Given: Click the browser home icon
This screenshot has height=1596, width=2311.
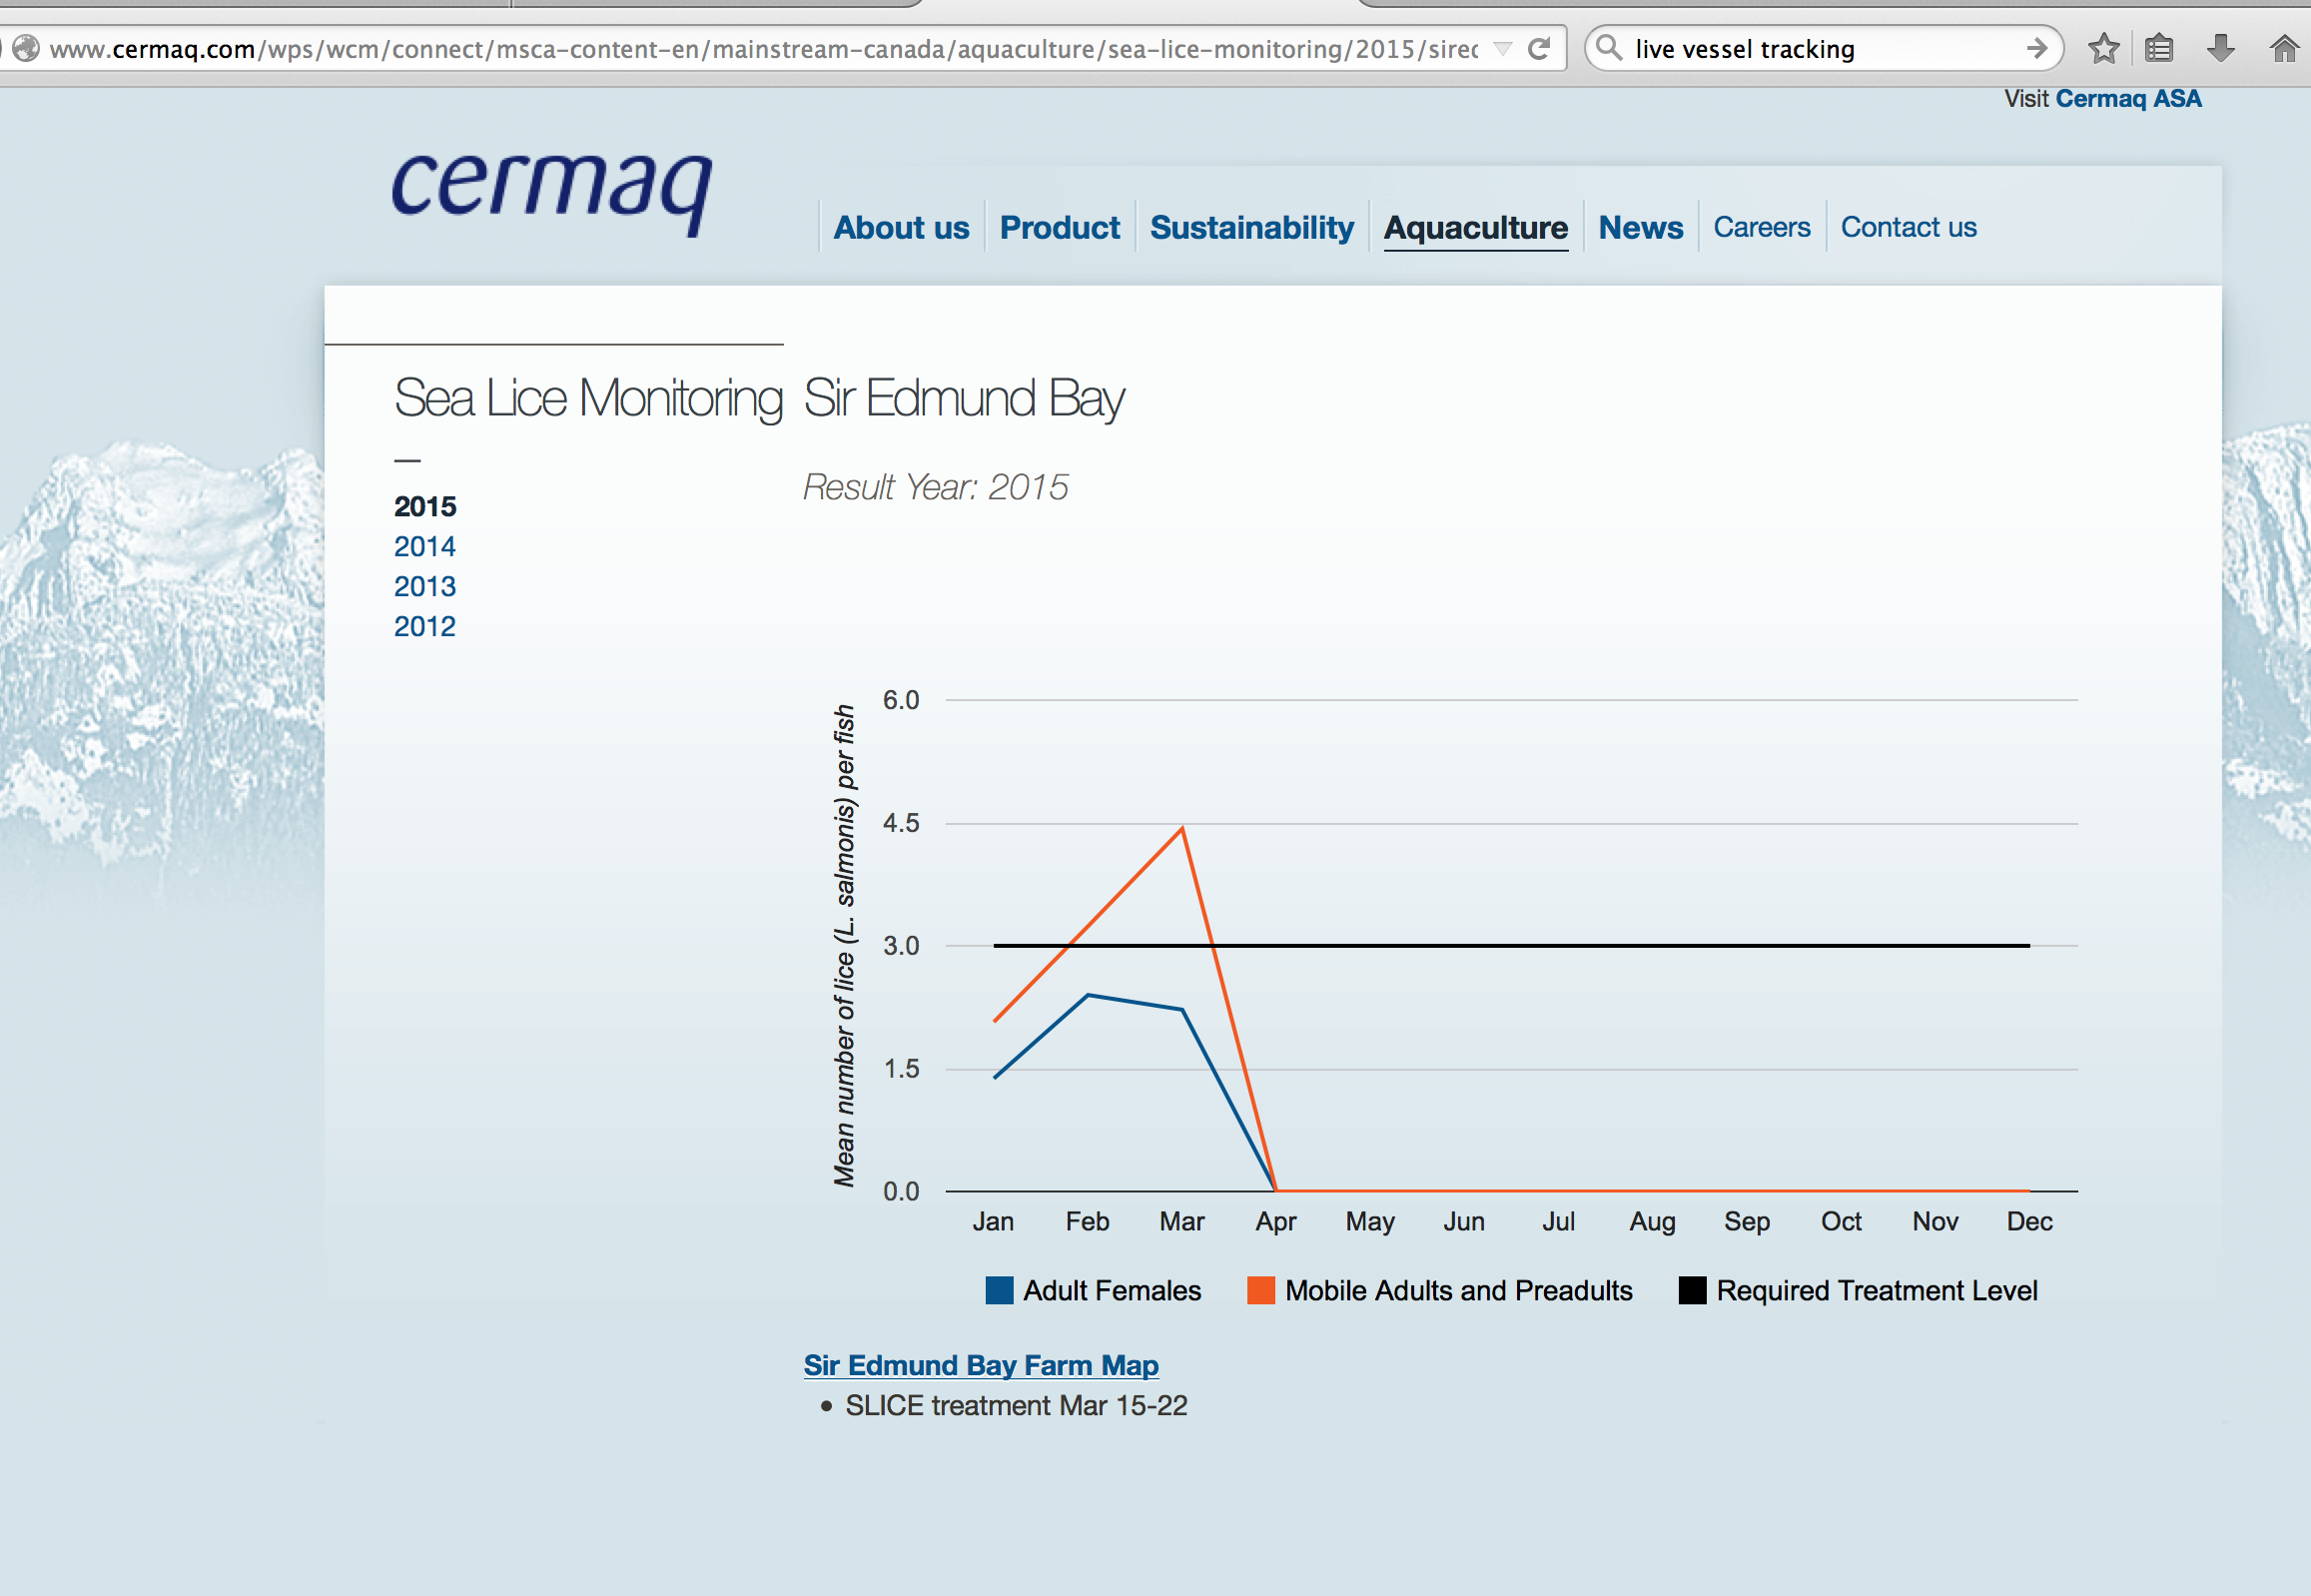Looking at the screenshot, I should pyautogui.click(x=2284, y=48).
